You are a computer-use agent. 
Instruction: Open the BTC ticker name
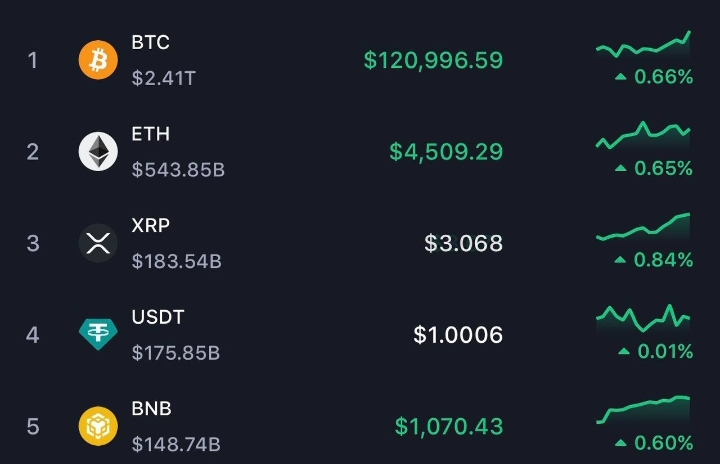coord(151,42)
